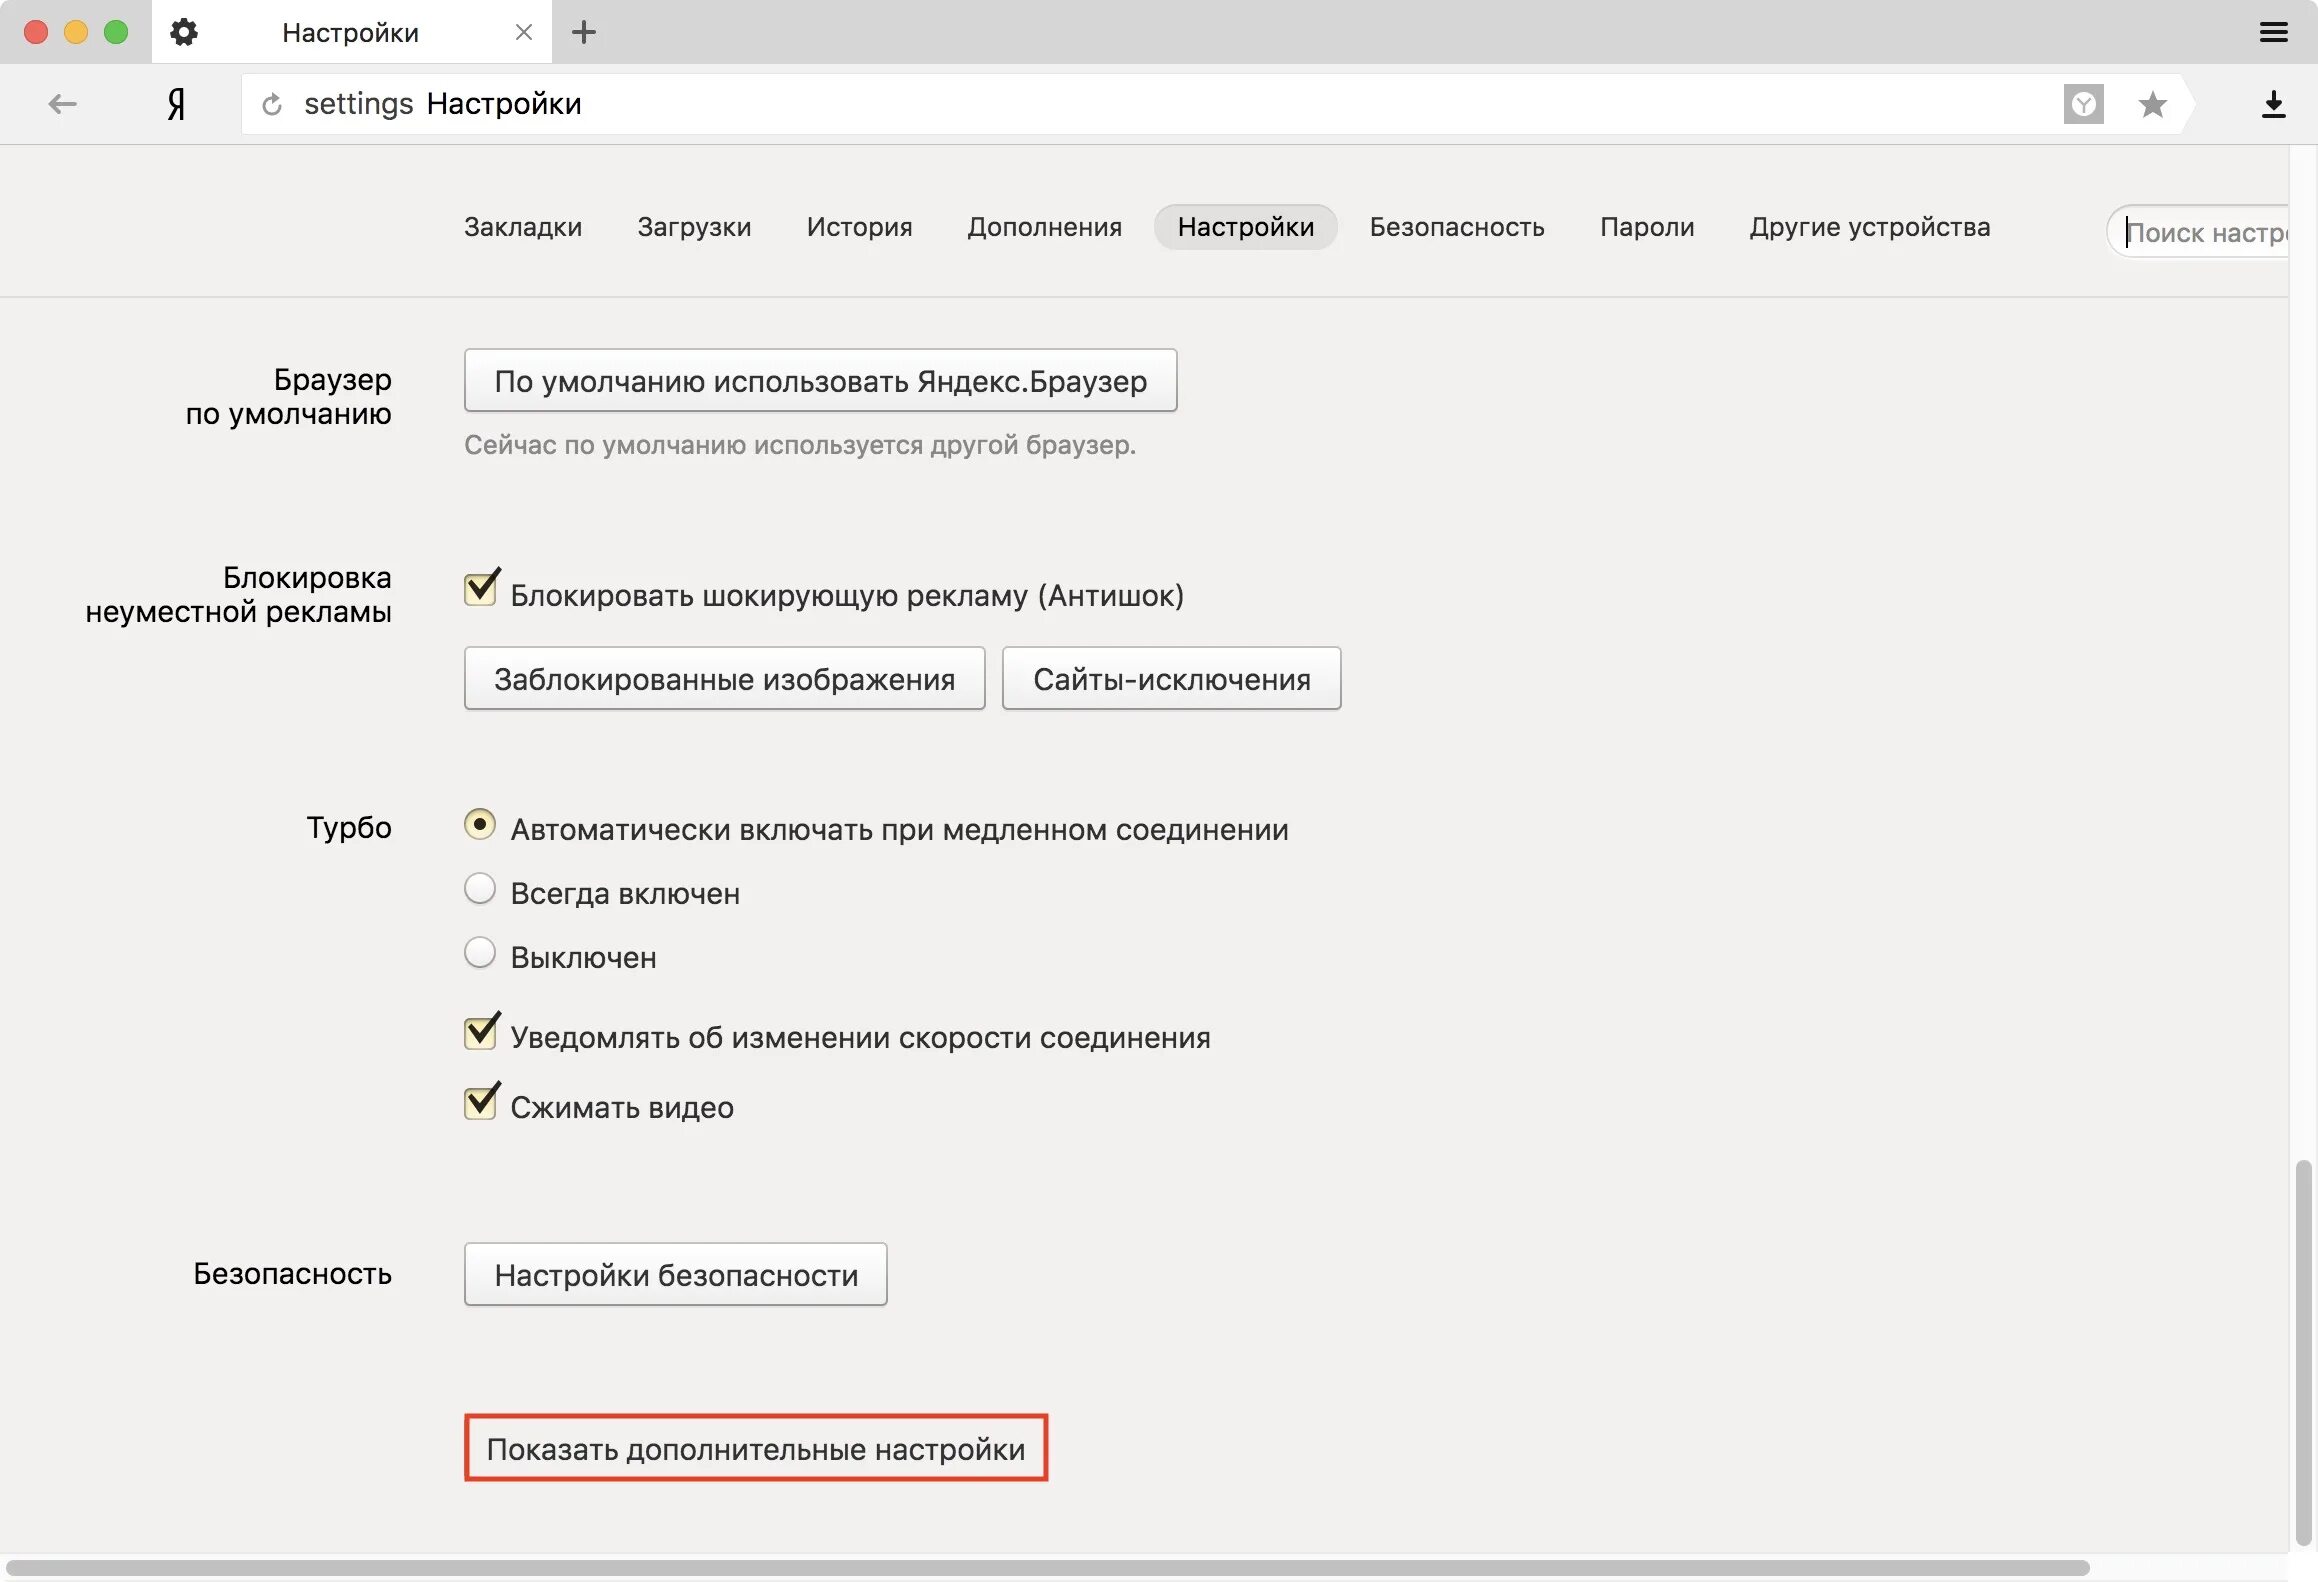Click the settings gear tab icon
Viewport: 2318px width, 1582px height.
point(183,32)
